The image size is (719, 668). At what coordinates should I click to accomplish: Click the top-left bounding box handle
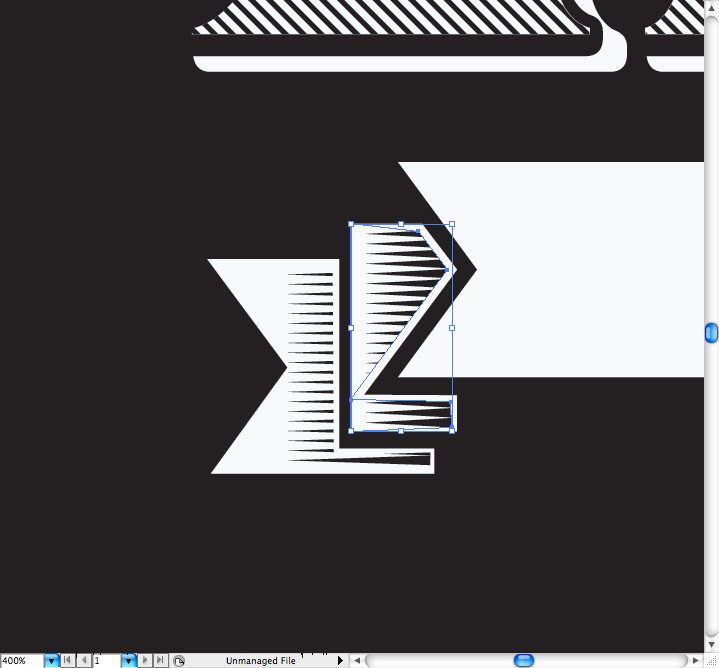coord(351,224)
